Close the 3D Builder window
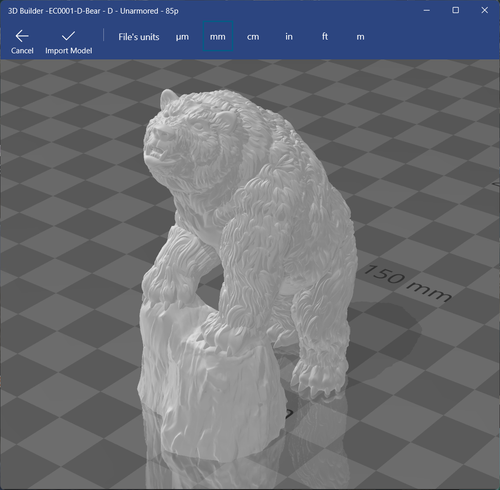 point(485,10)
